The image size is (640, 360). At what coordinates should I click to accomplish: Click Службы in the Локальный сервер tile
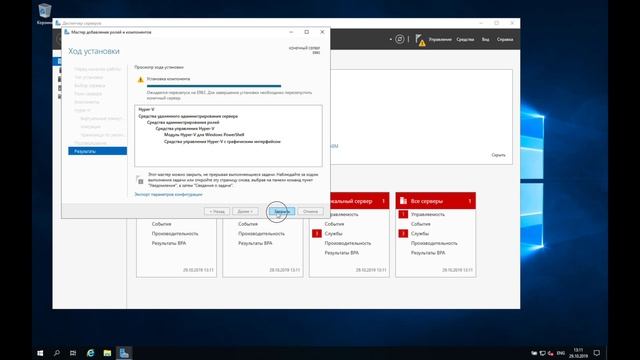click(333, 233)
